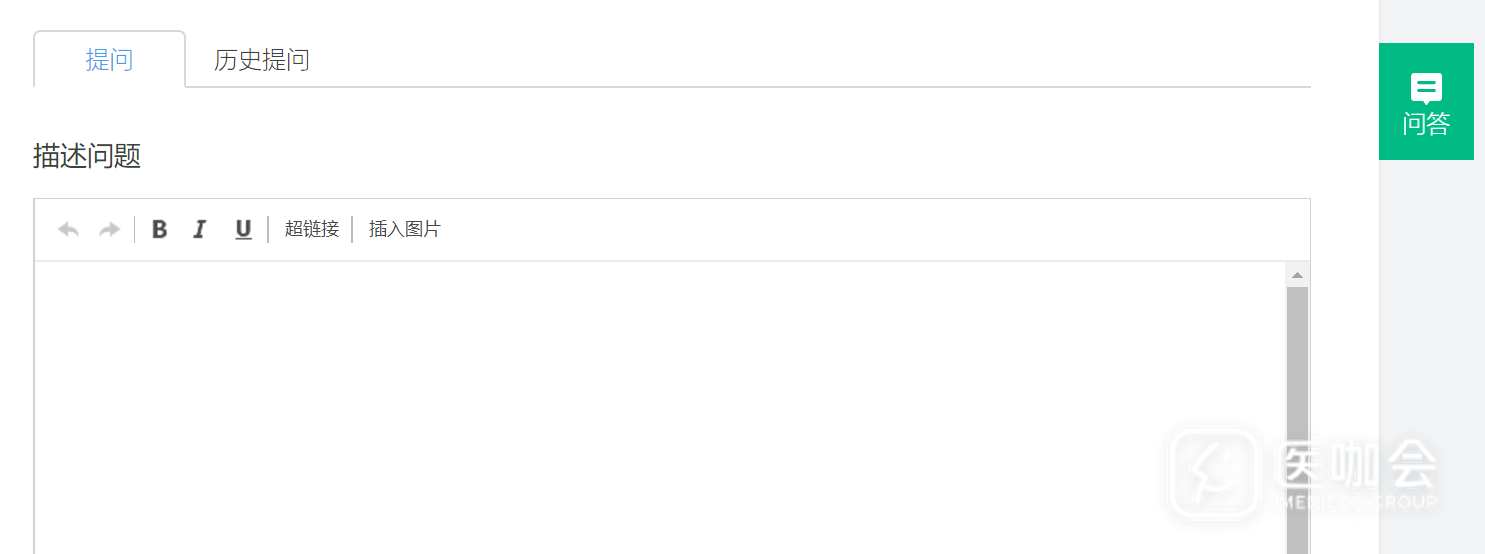
Task: Open the 插入图片 image insert option
Action: tap(404, 229)
